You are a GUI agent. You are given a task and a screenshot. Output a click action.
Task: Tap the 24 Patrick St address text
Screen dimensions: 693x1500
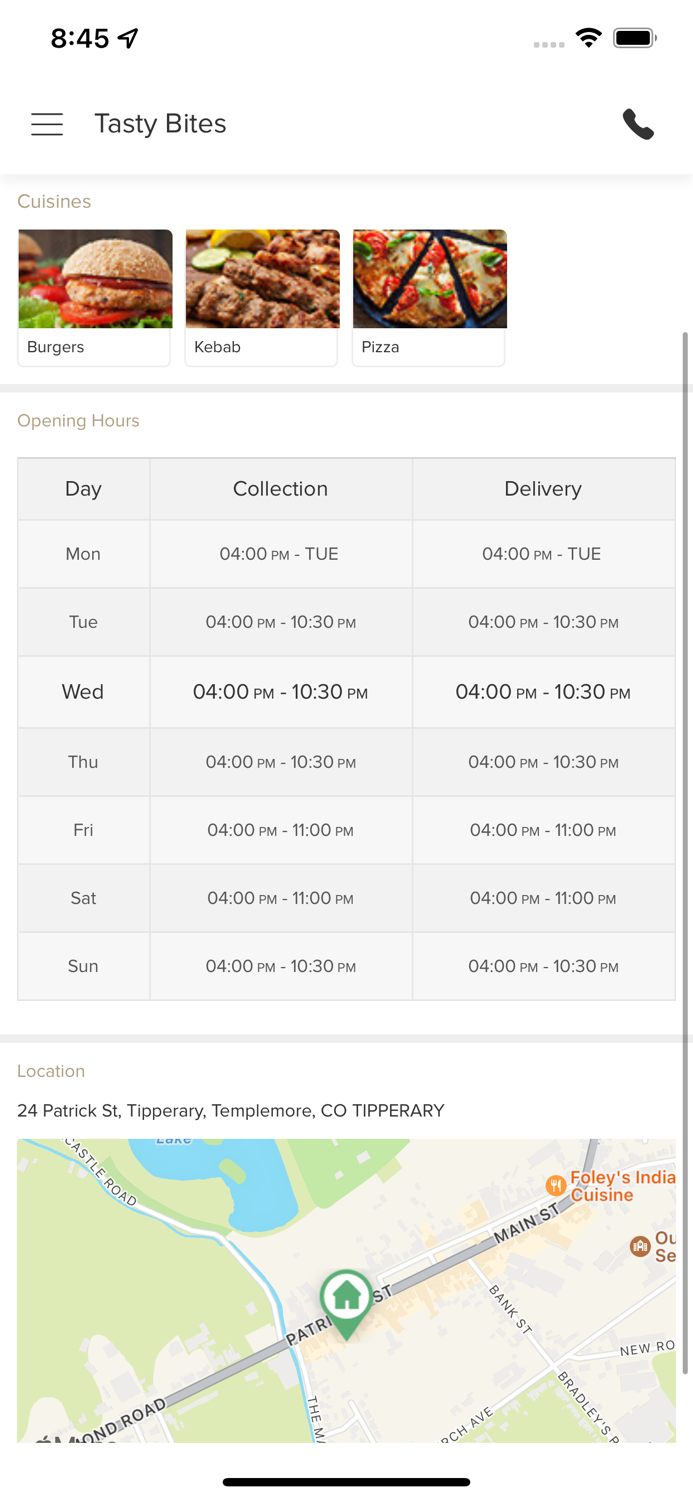[231, 1111]
